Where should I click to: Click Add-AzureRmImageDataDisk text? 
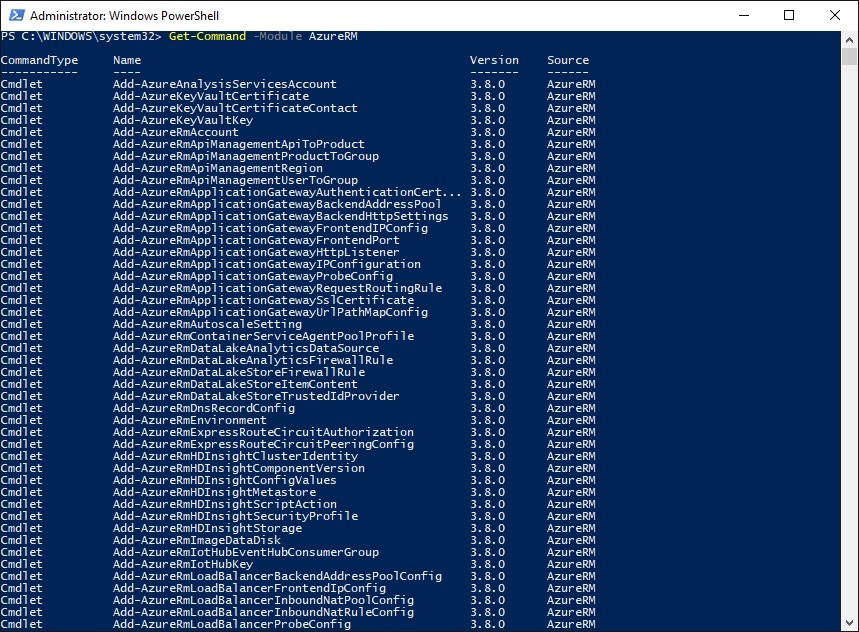(x=197, y=542)
